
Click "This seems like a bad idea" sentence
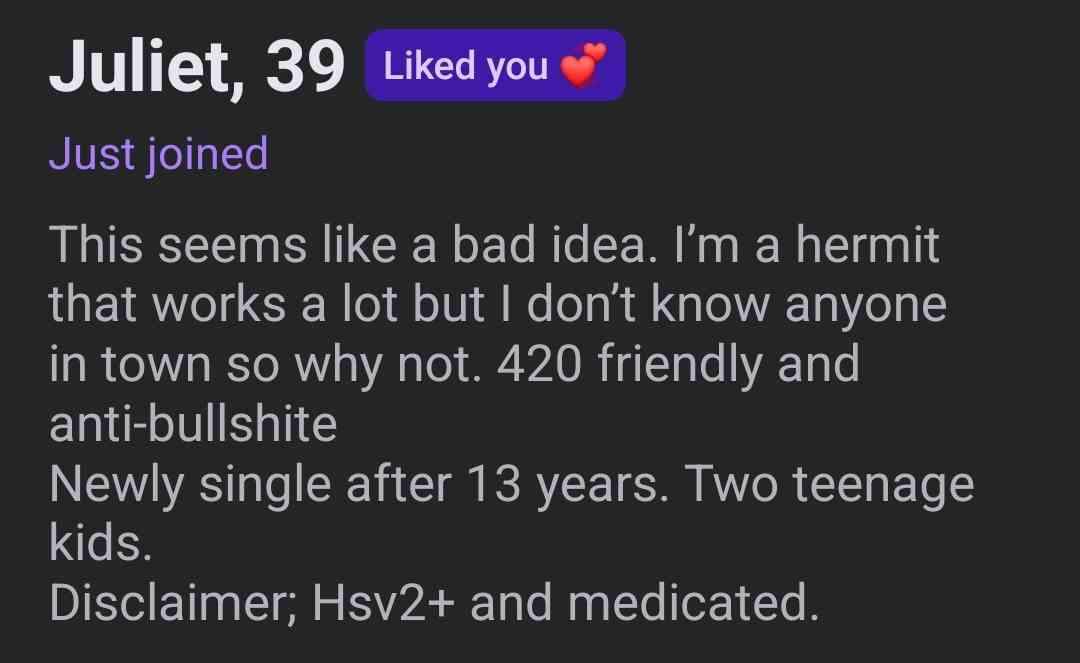click(x=349, y=244)
